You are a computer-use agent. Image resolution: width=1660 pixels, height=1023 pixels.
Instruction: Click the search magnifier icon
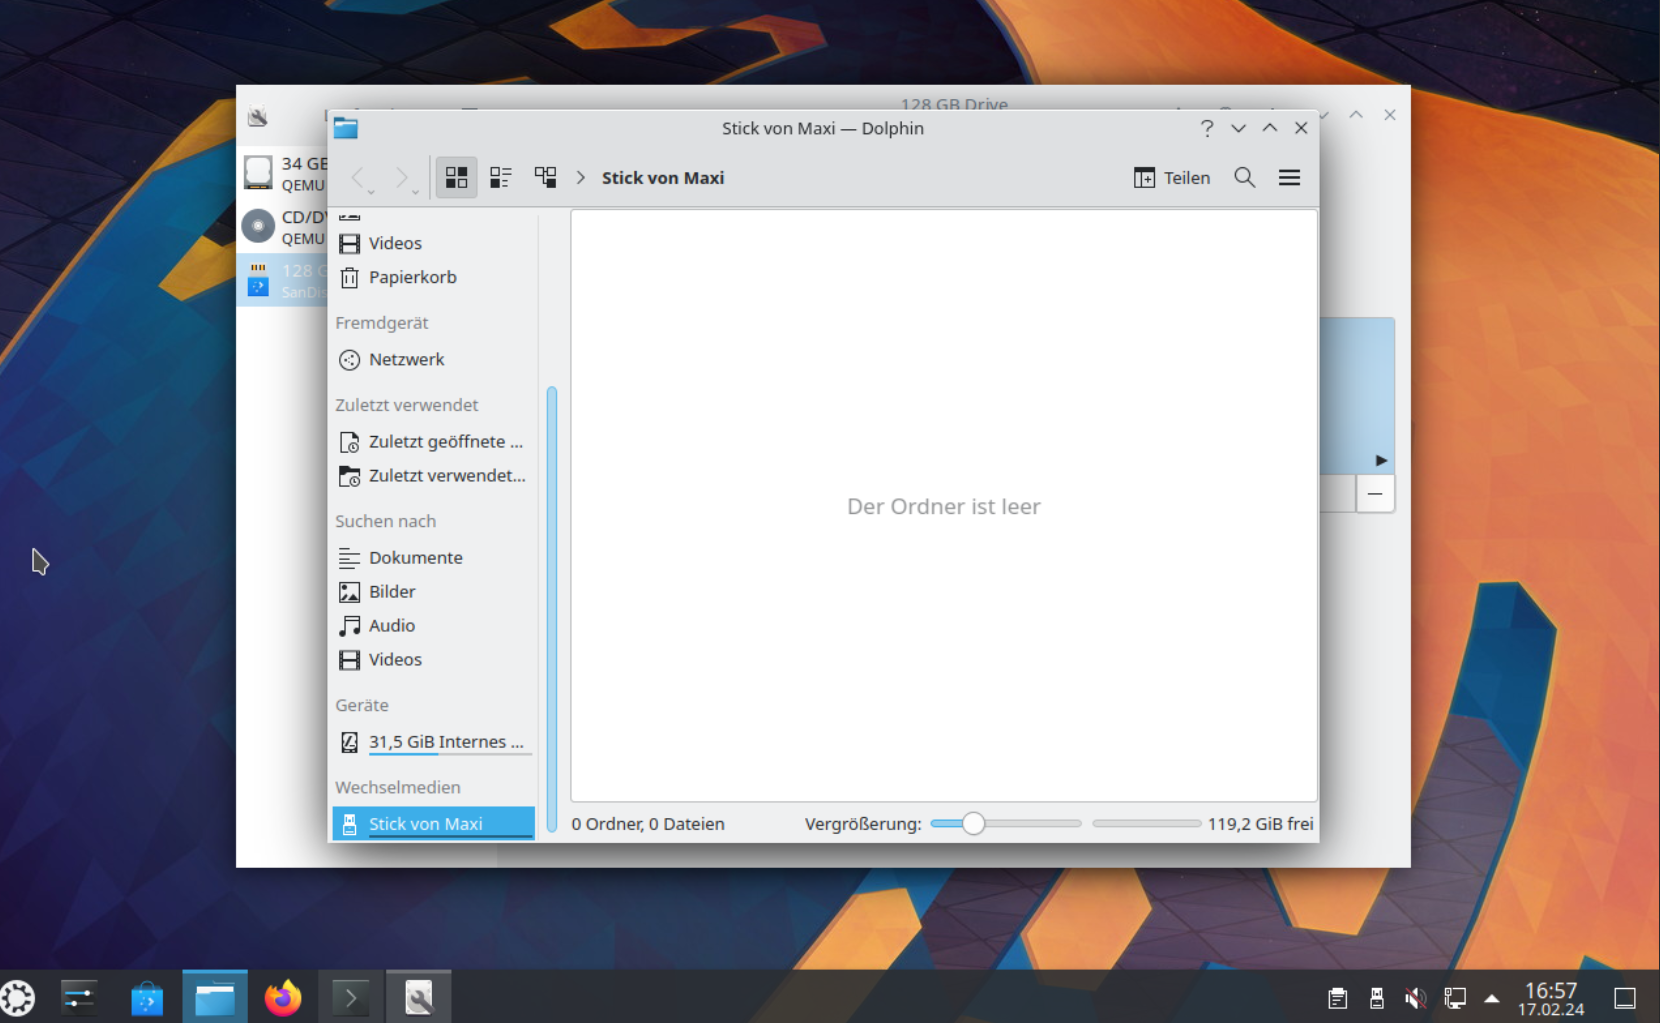(x=1244, y=178)
